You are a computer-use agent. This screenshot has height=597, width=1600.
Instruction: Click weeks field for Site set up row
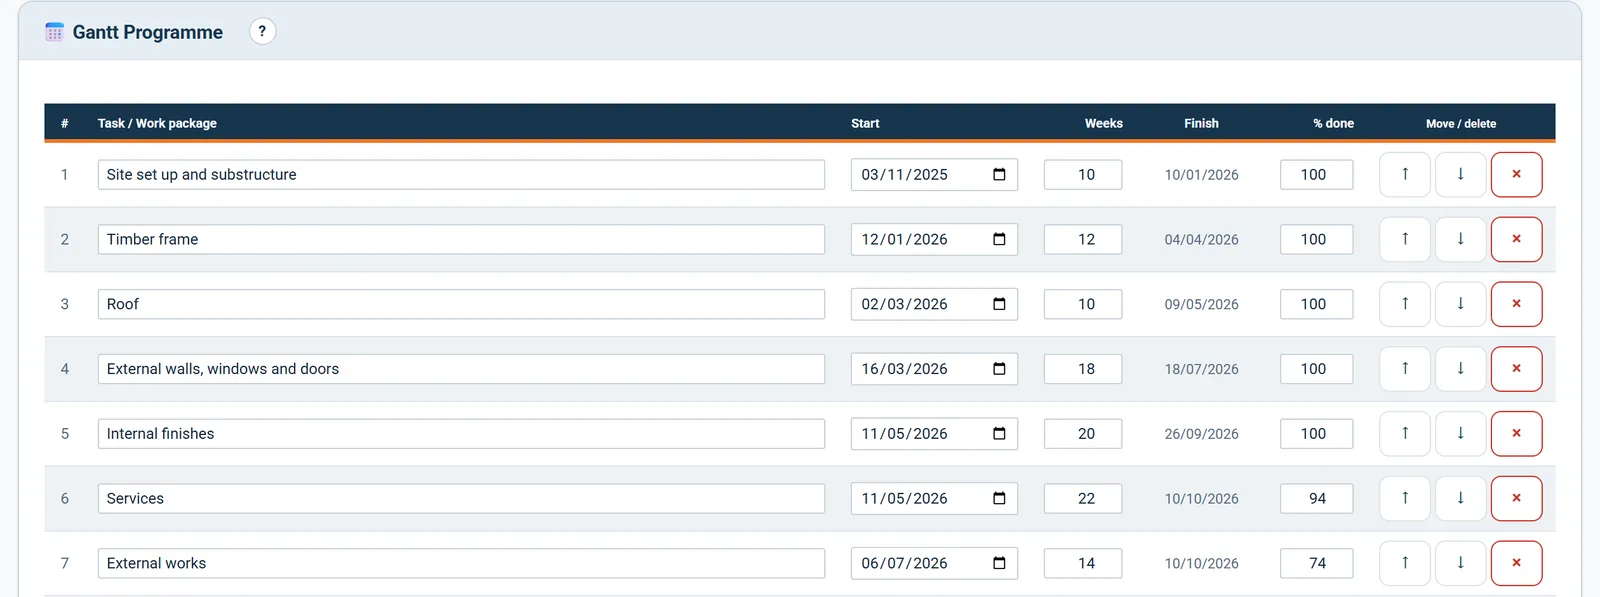pos(1083,174)
